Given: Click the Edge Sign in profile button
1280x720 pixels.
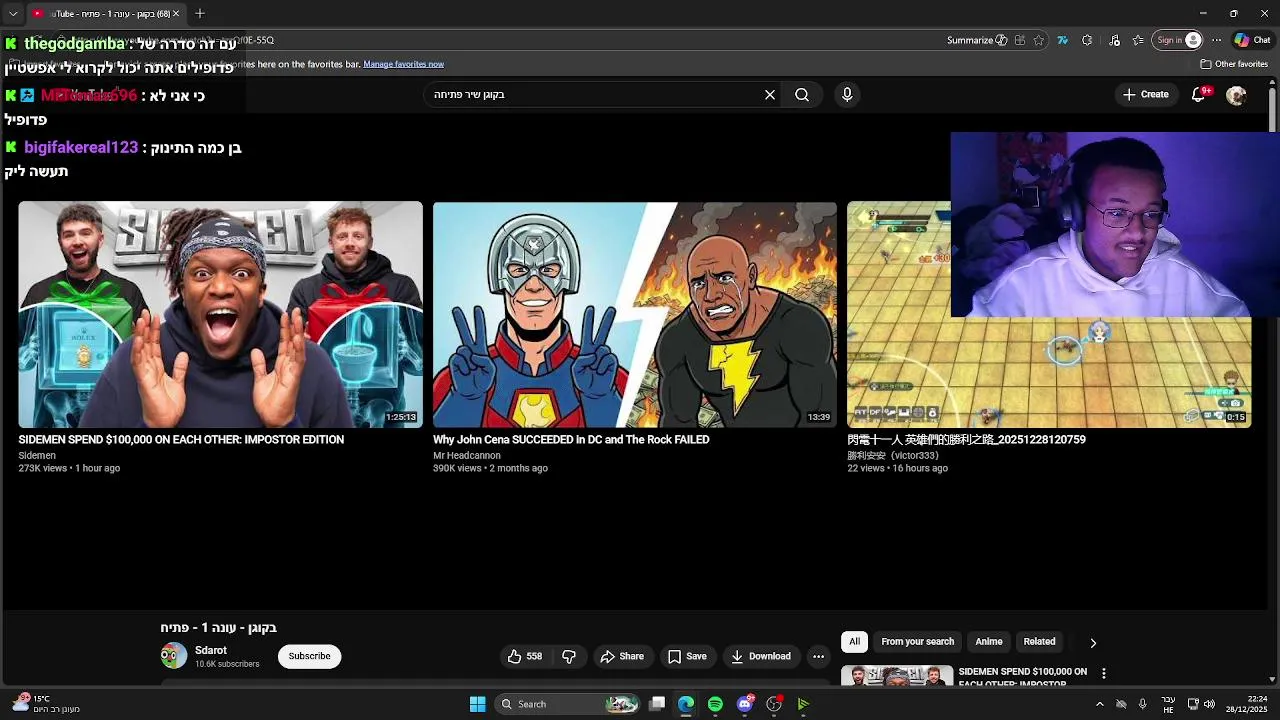Looking at the screenshot, I should tap(1178, 40).
